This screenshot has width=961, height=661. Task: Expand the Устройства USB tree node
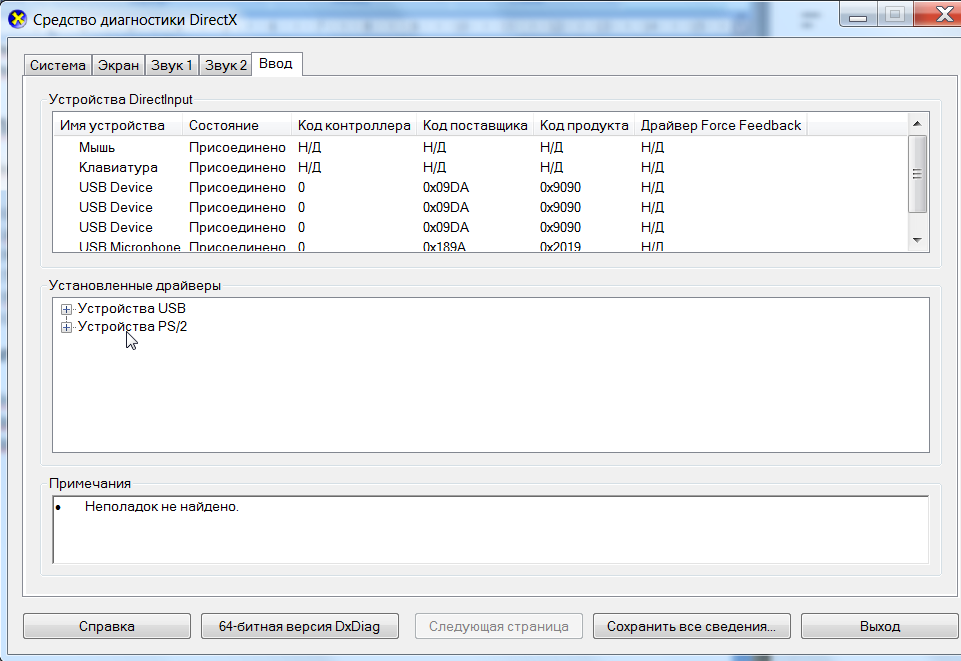[66, 309]
